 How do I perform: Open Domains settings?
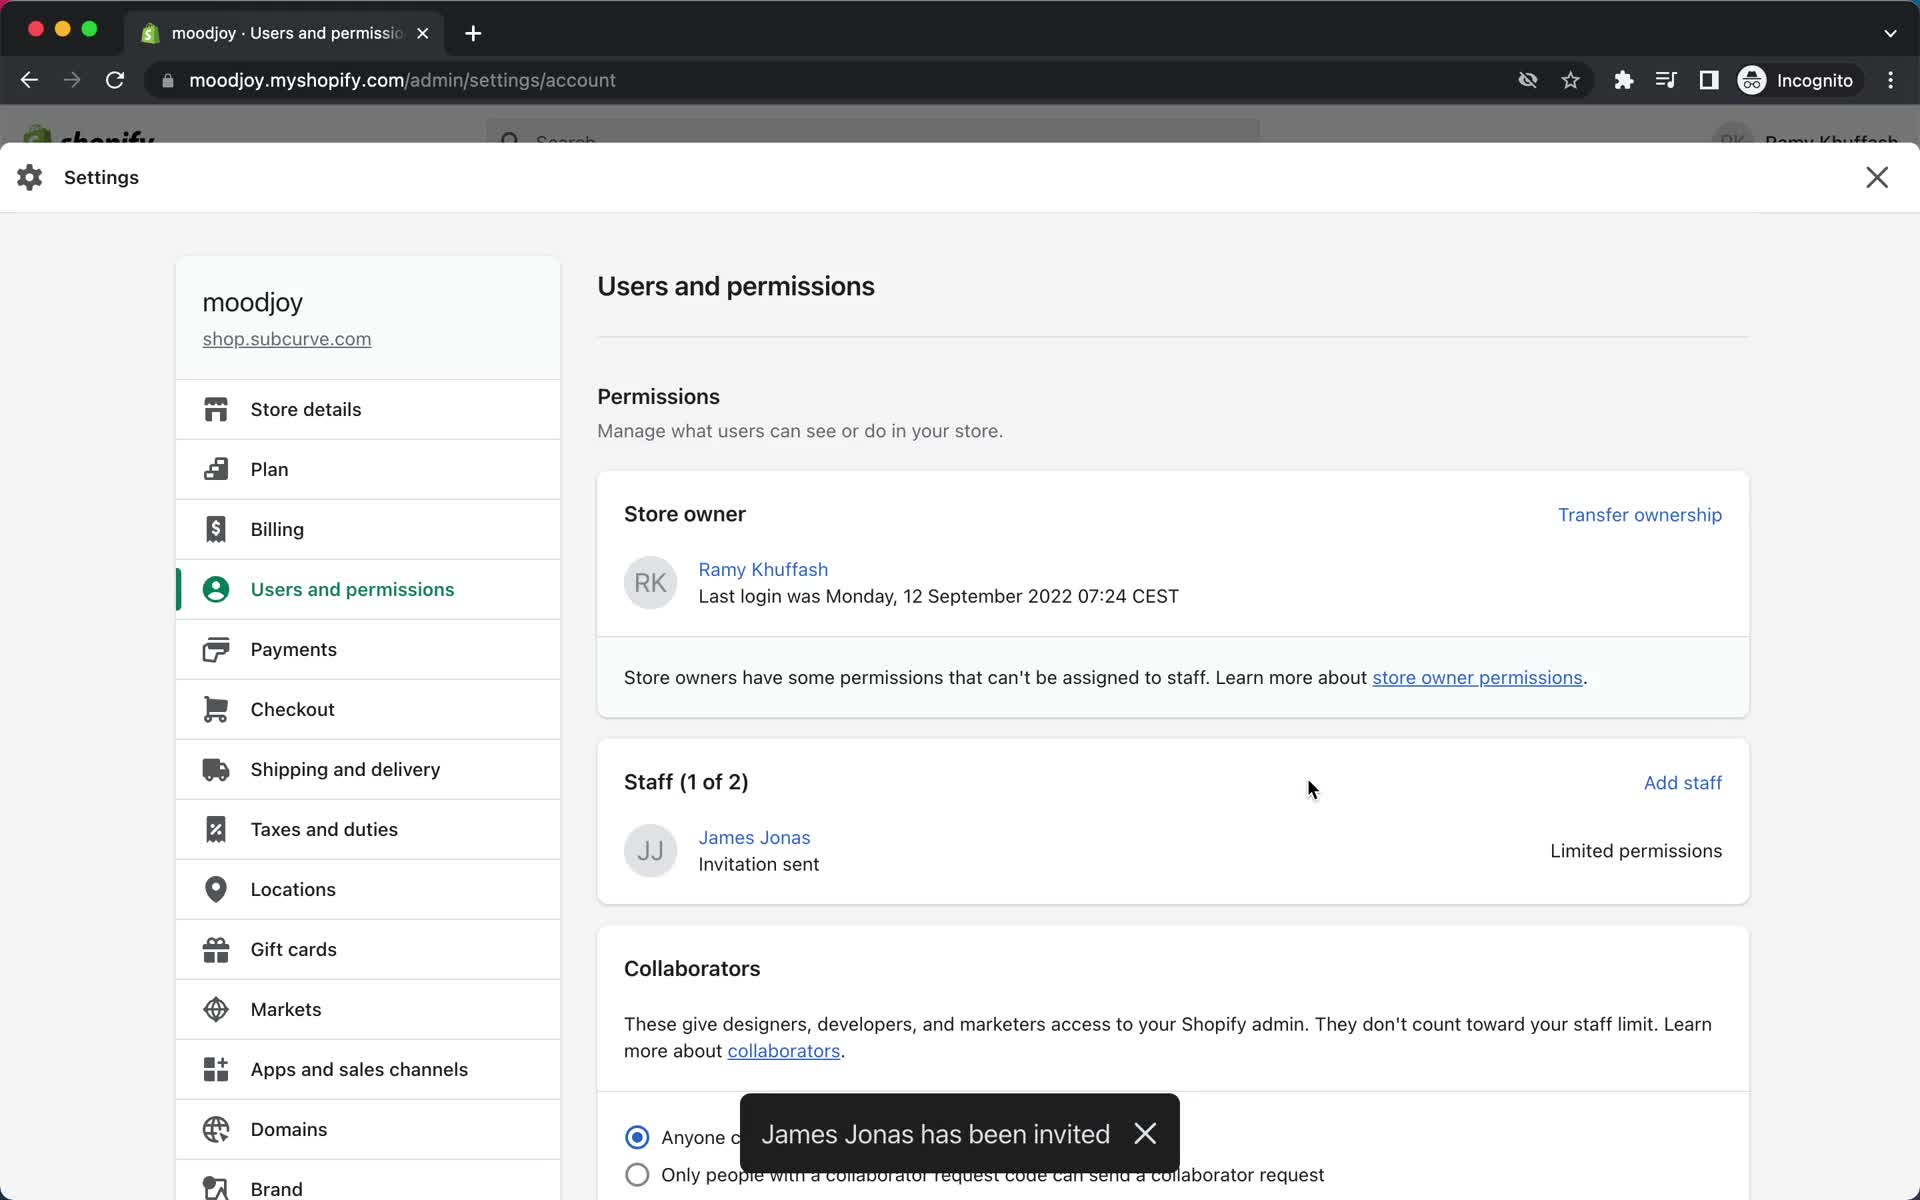[368, 1129]
